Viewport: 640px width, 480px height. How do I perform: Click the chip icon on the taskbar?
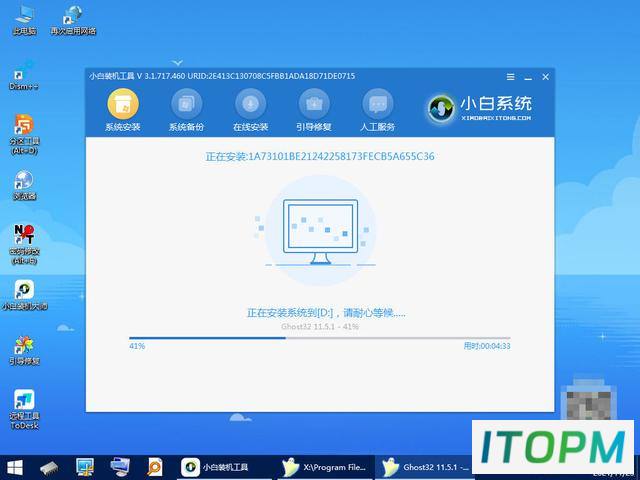point(49,468)
